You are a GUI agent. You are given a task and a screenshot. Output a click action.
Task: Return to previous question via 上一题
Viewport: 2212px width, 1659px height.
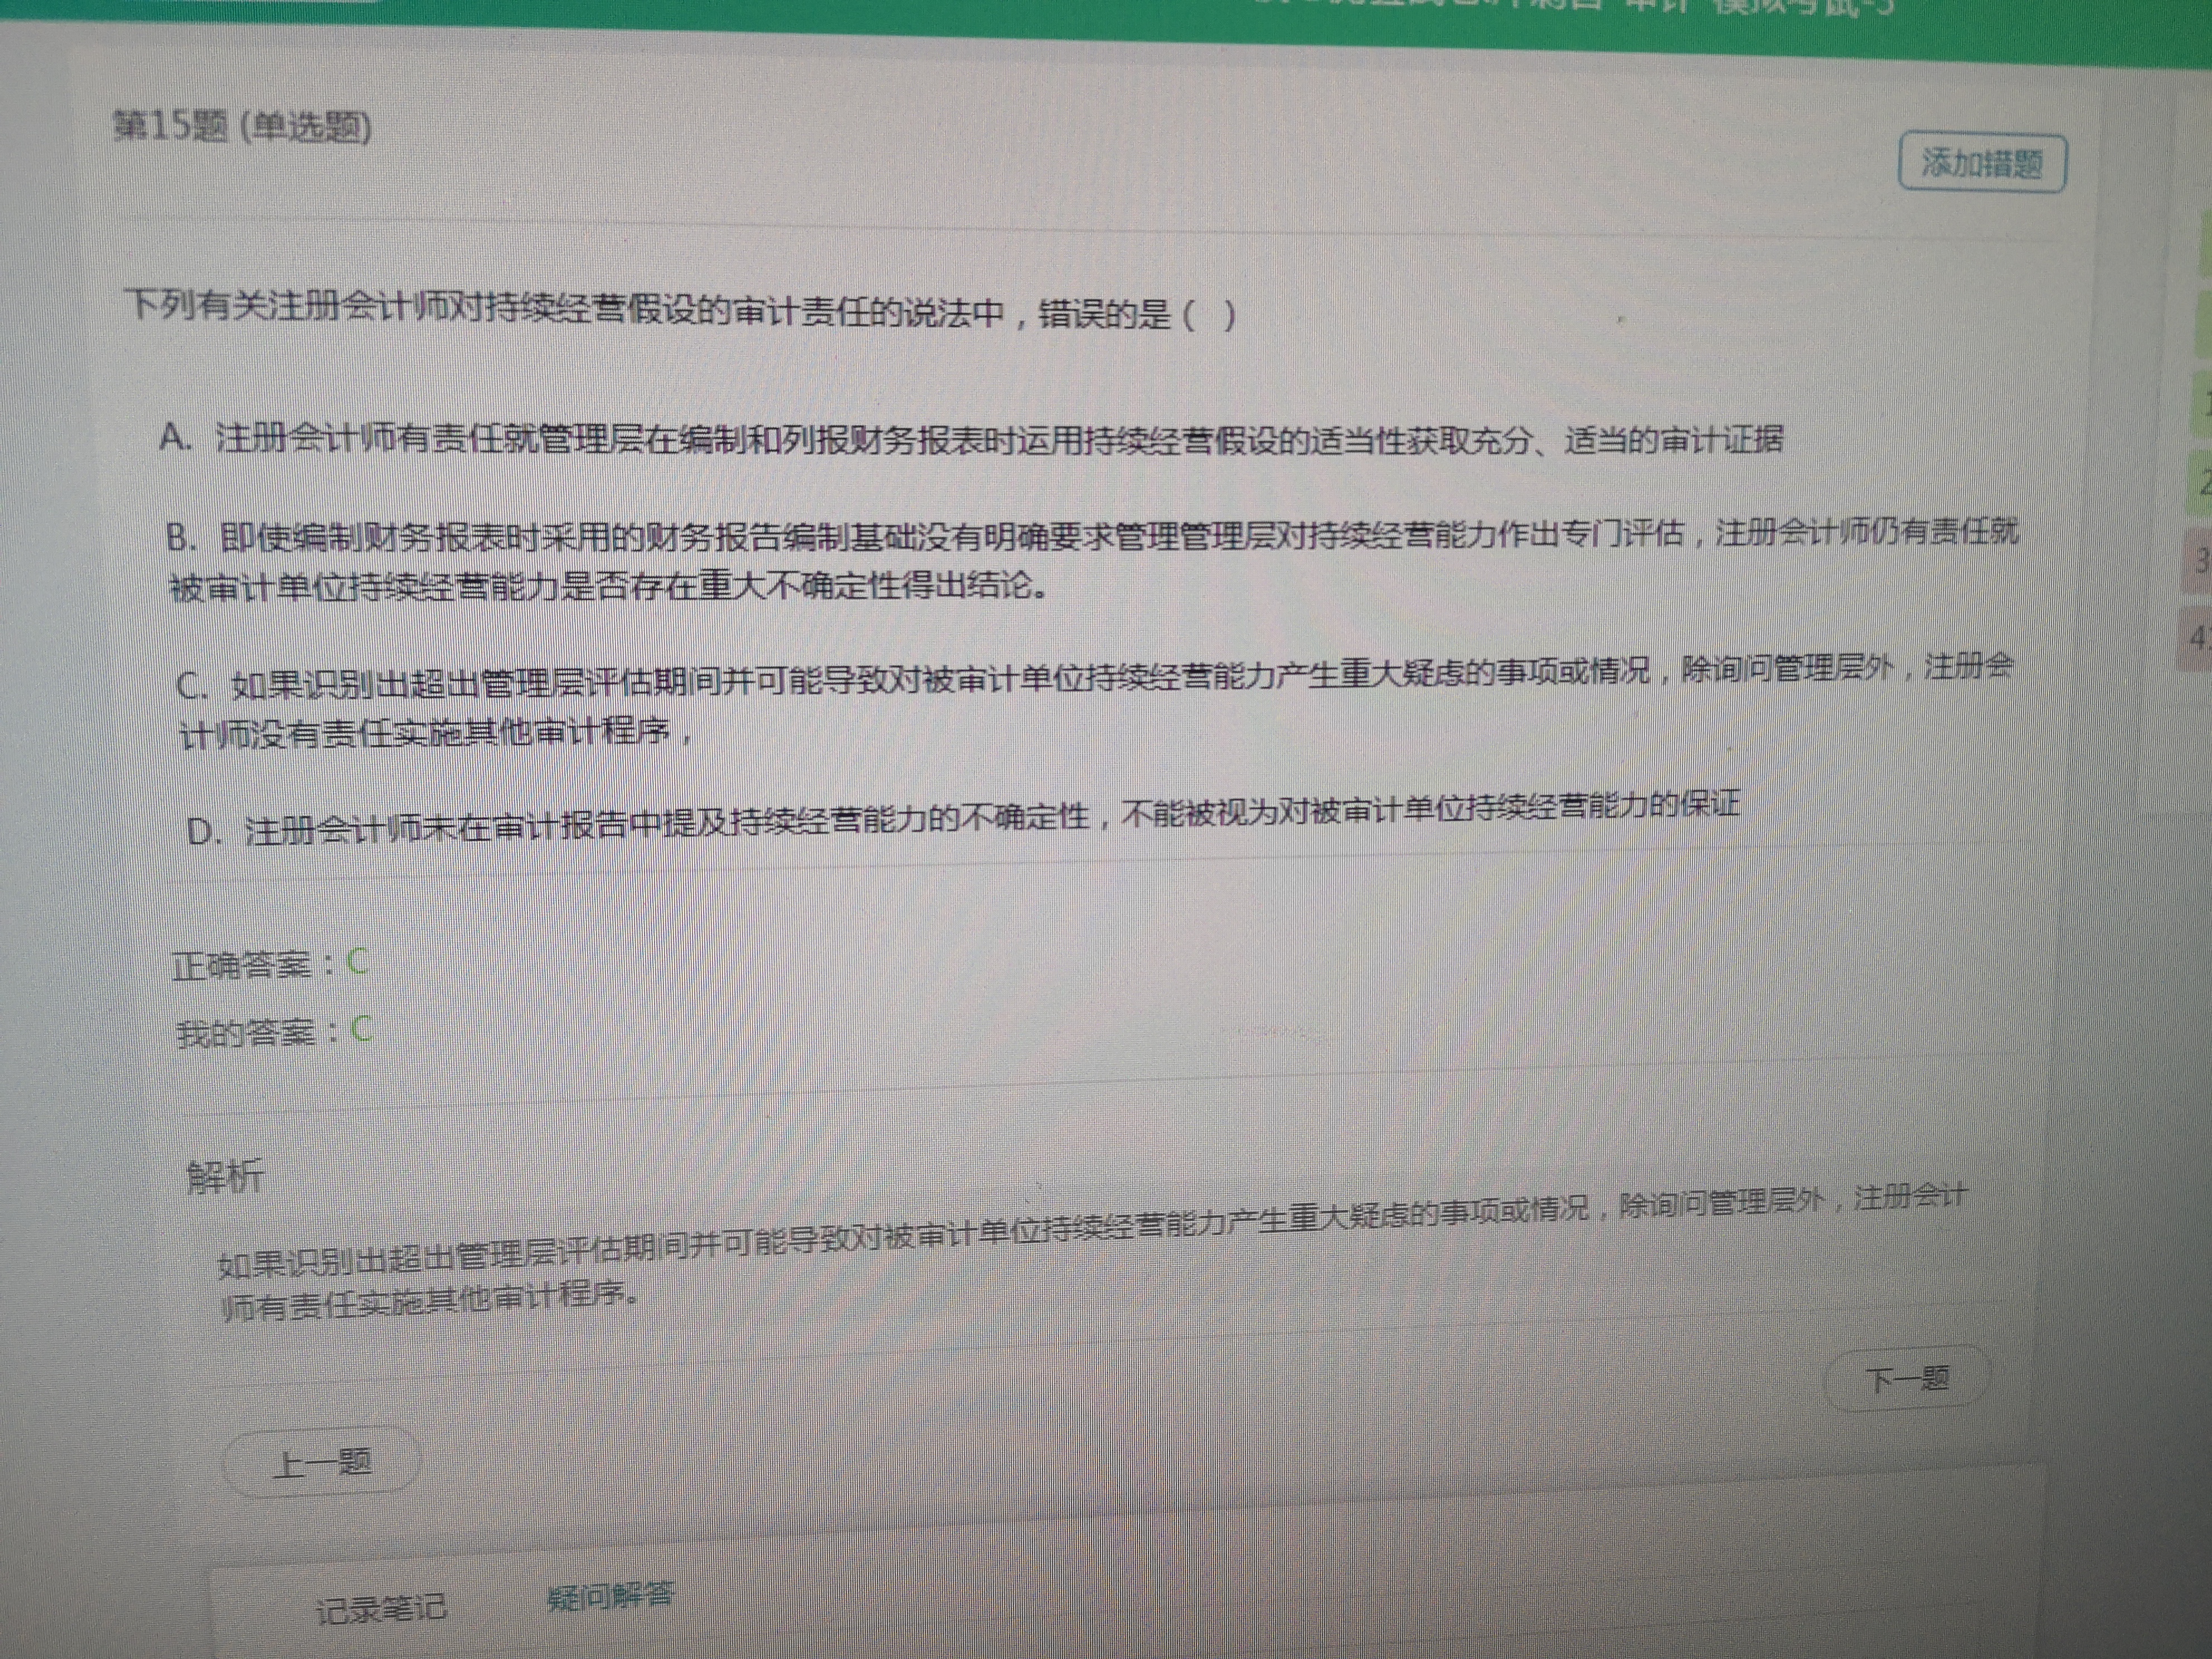tap(321, 1464)
